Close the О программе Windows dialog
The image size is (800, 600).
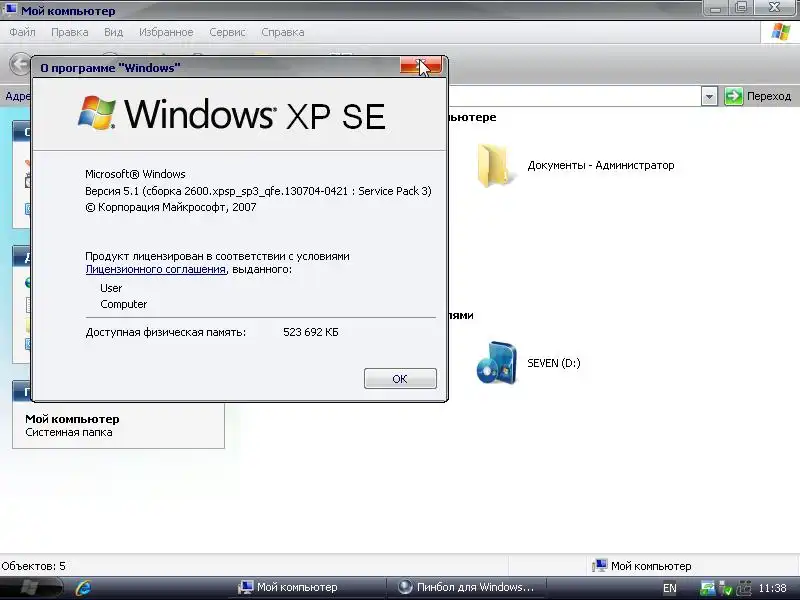pyautogui.click(x=421, y=65)
